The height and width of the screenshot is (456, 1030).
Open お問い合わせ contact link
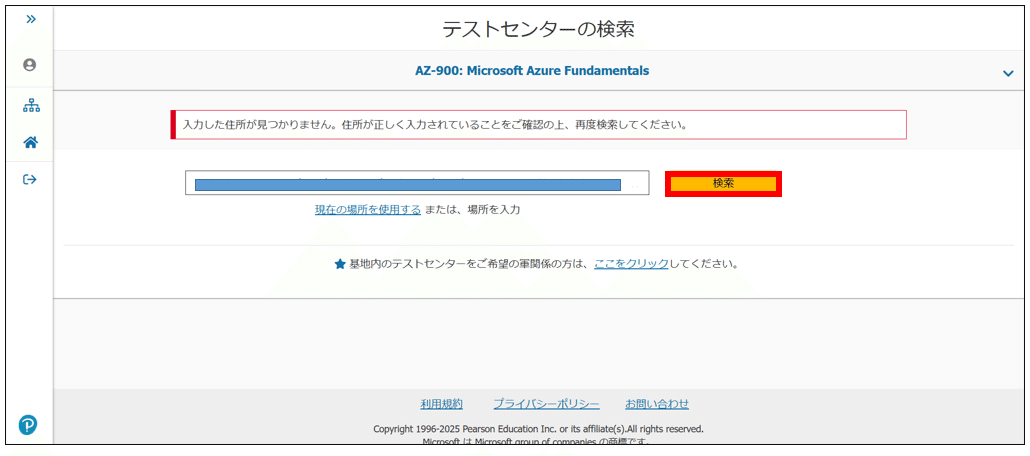coord(657,403)
